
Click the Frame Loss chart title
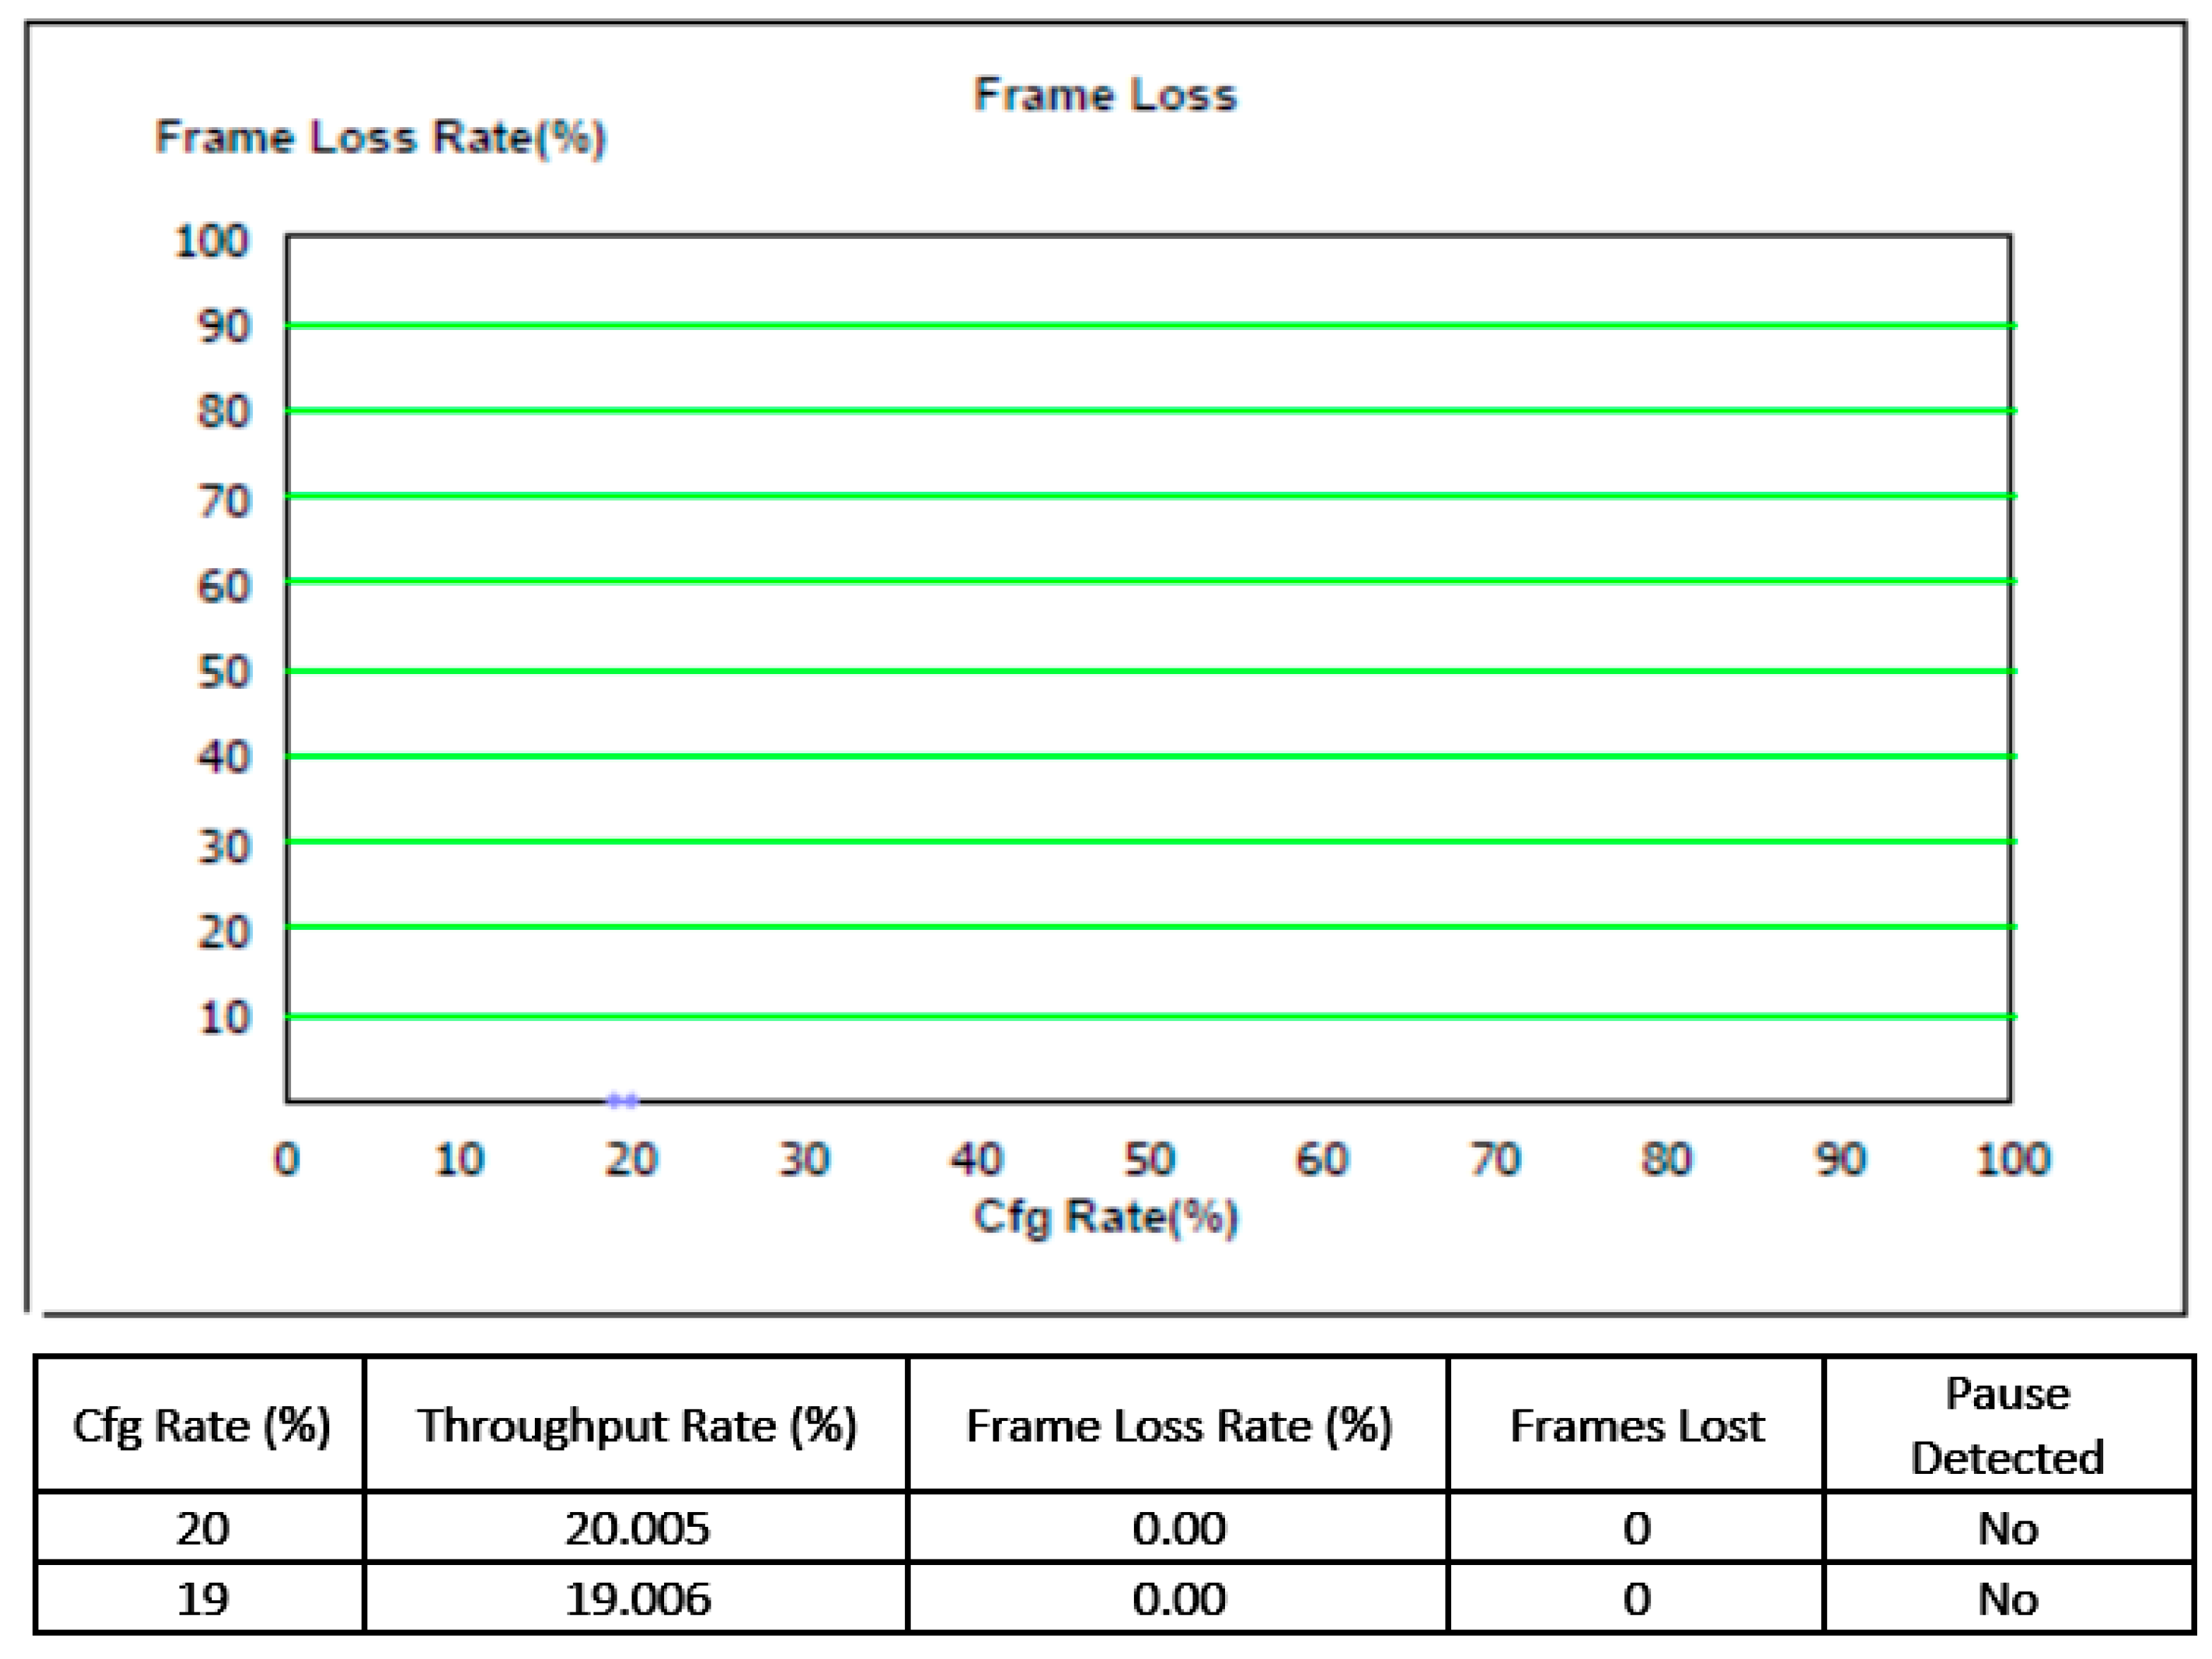coord(1105,95)
